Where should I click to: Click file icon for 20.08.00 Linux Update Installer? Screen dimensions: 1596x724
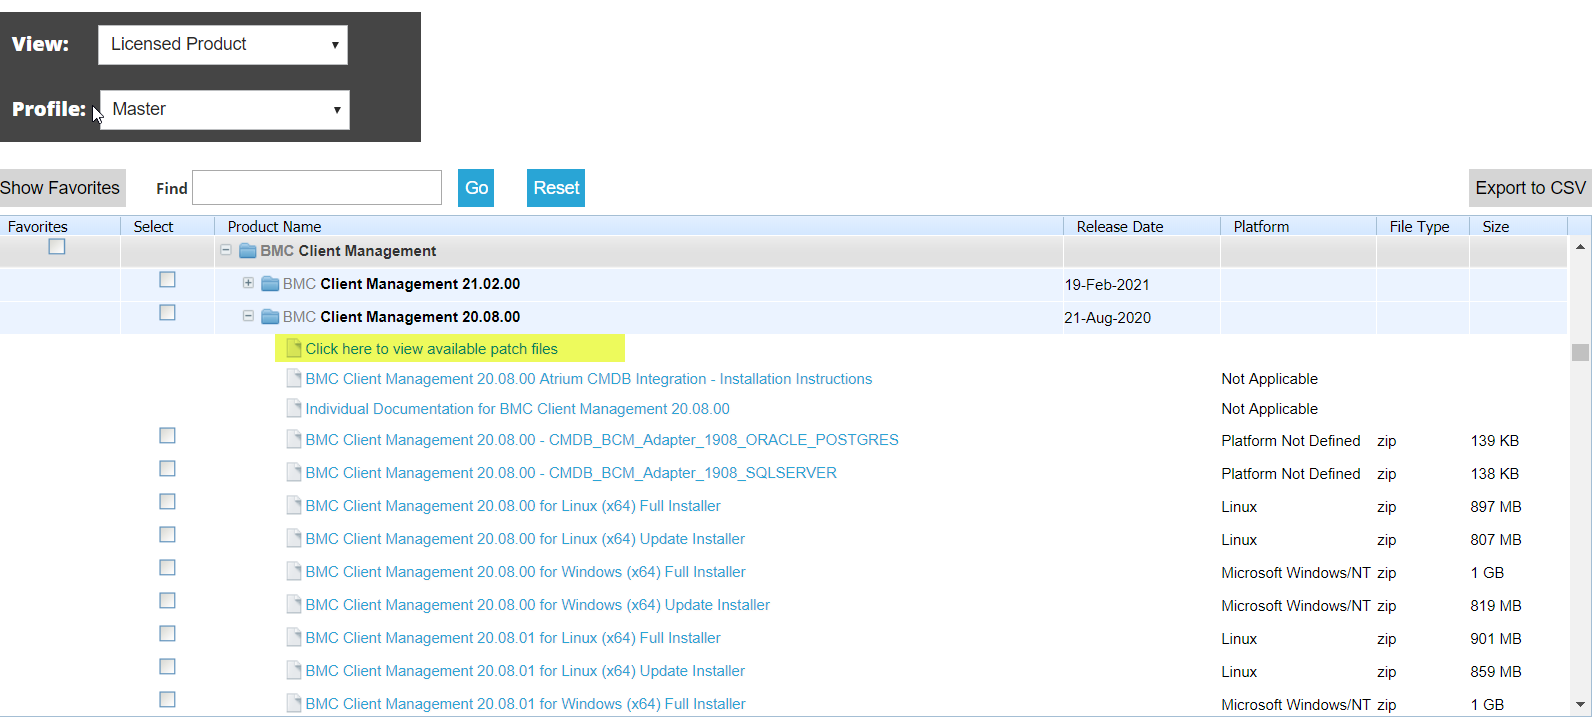(294, 538)
